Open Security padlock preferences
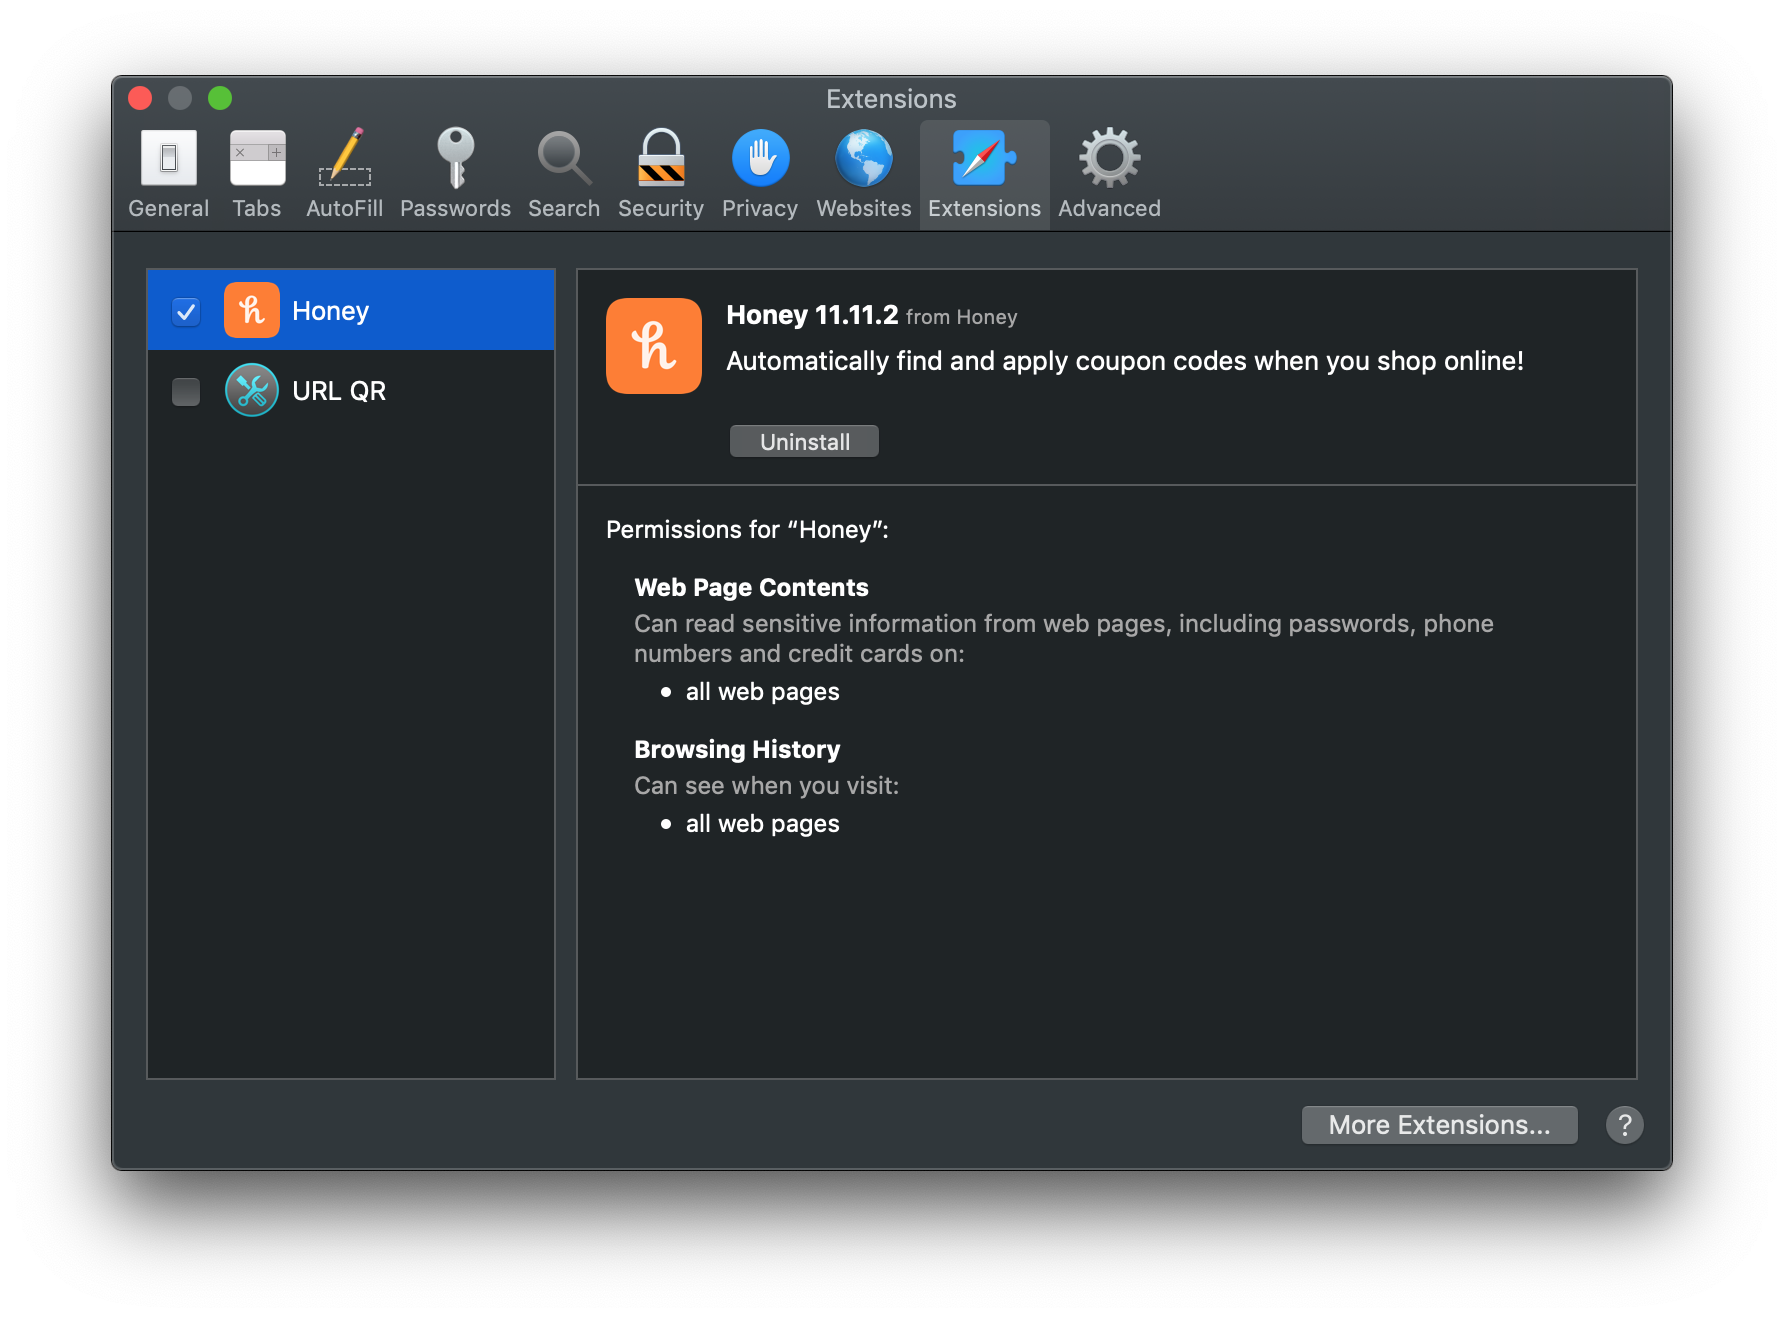The image size is (1784, 1318). 661,174
